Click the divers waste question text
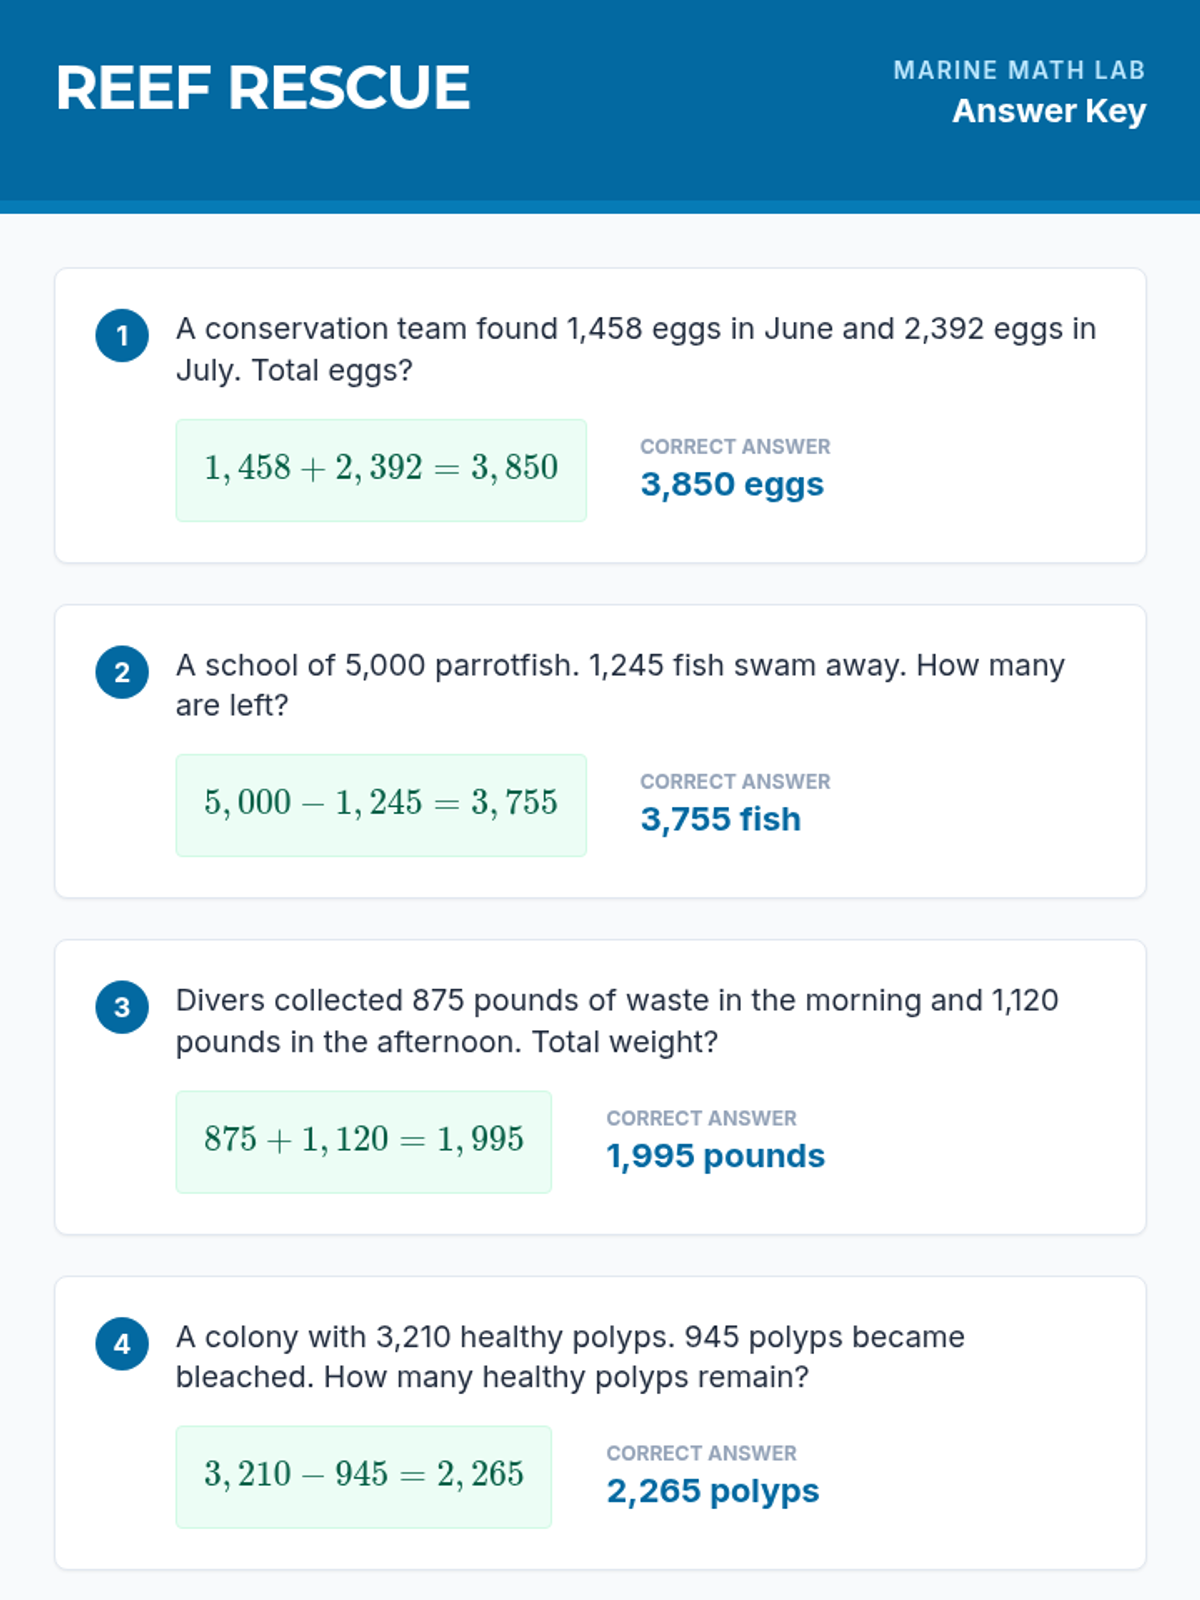The image size is (1200, 1600). [617, 1021]
